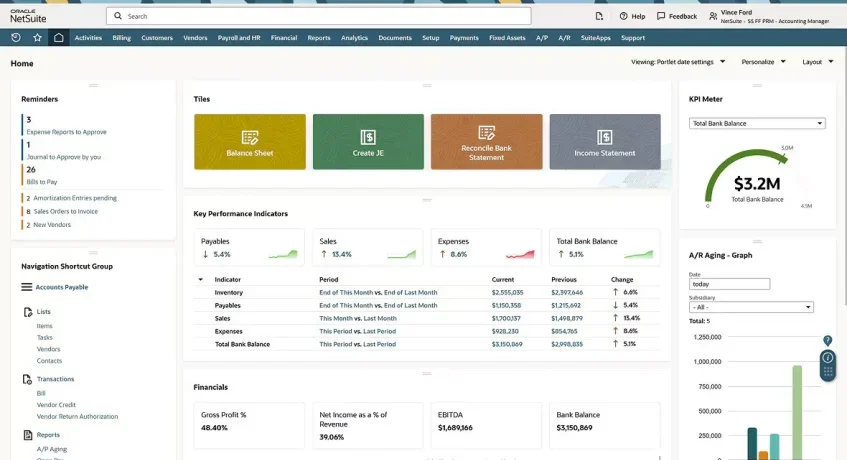Open the Subsidiary All dropdown
The image size is (847, 460).
coord(751,307)
